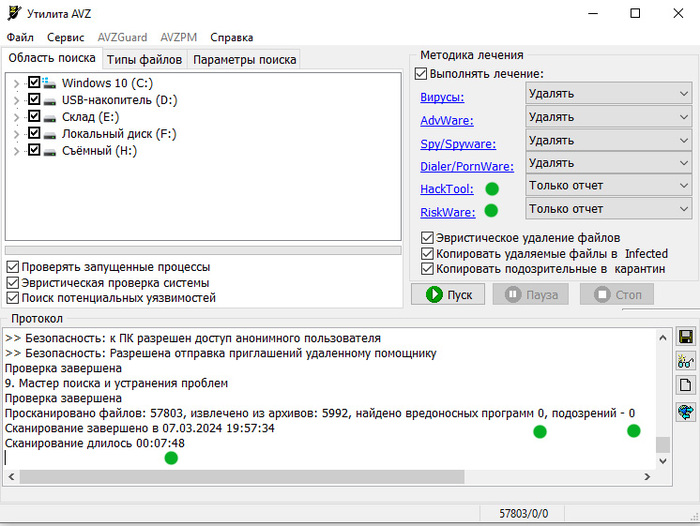This screenshot has width=700, height=526.
Task: Open the protocol viewer glasses icon
Action: [x=685, y=361]
